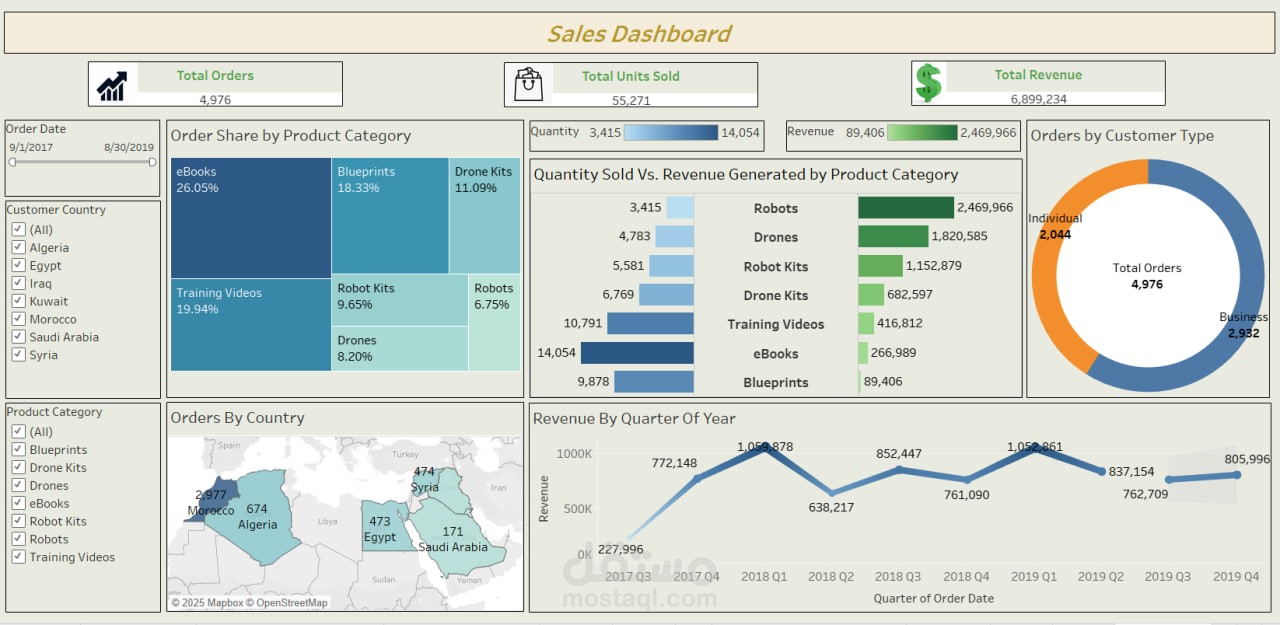Toggle the Syria country checkbox
This screenshot has height=625, width=1280.
(18, 355)
